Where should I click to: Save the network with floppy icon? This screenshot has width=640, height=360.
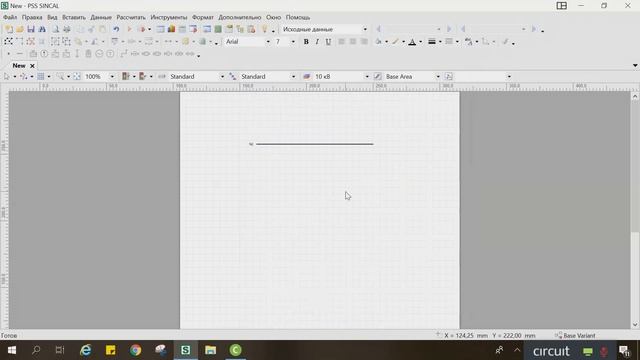coord(31,29)
